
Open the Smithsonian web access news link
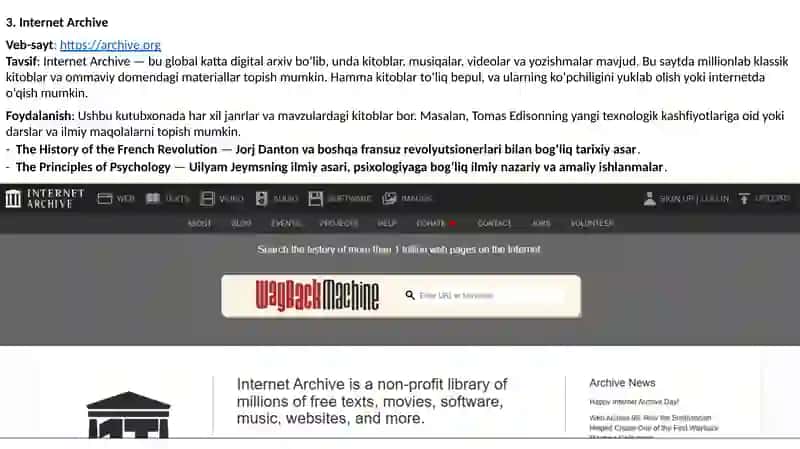654,428
